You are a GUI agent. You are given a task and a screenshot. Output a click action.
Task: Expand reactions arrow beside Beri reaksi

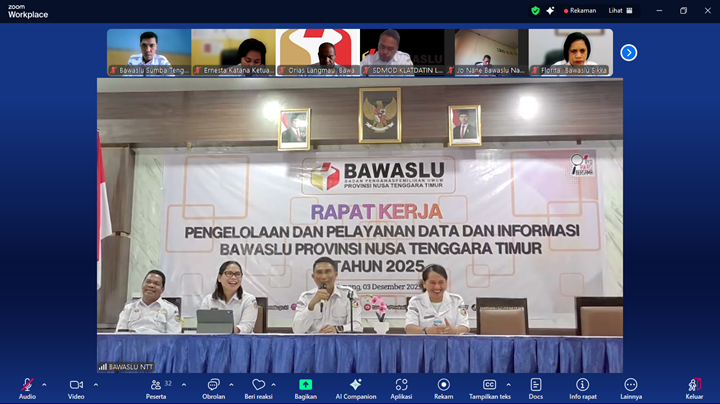click(274, 385)
